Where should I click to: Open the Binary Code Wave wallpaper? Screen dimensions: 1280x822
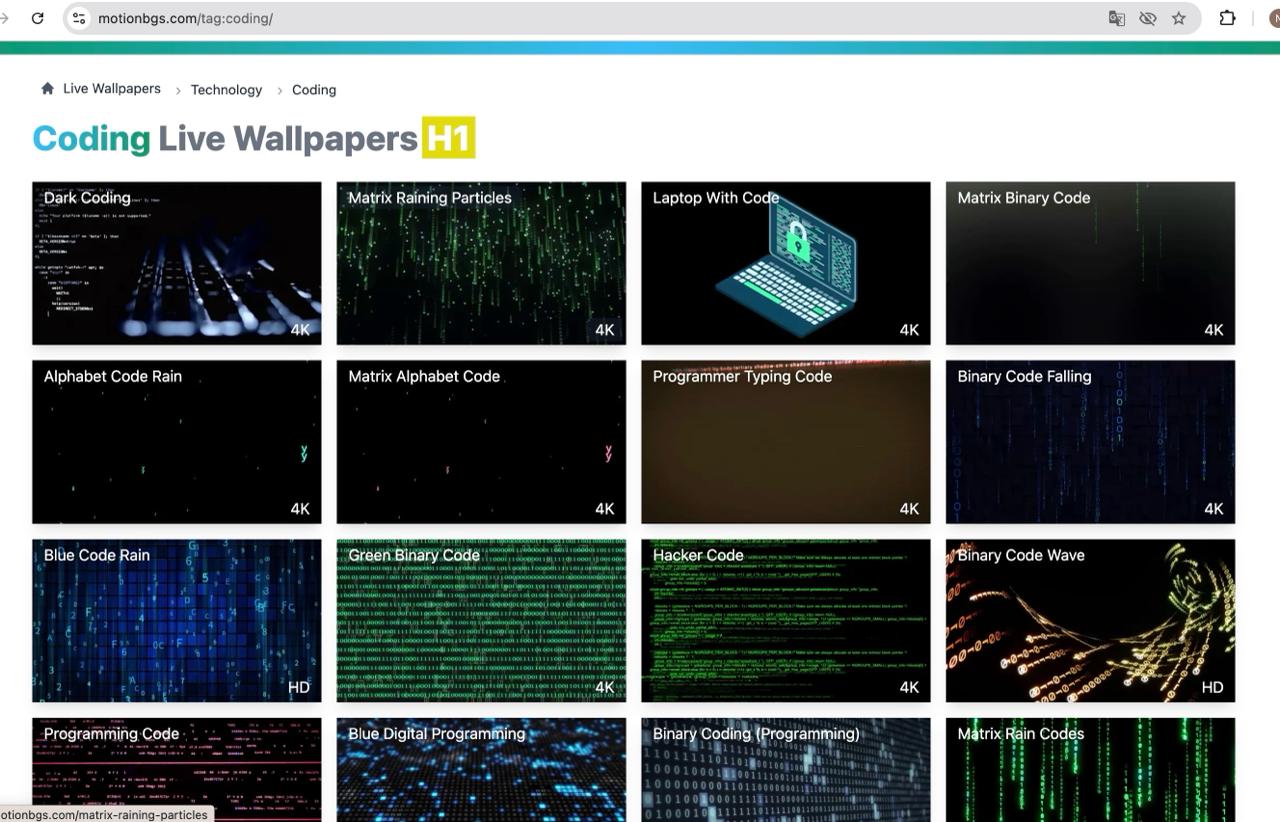click(x=1089, y=620)
